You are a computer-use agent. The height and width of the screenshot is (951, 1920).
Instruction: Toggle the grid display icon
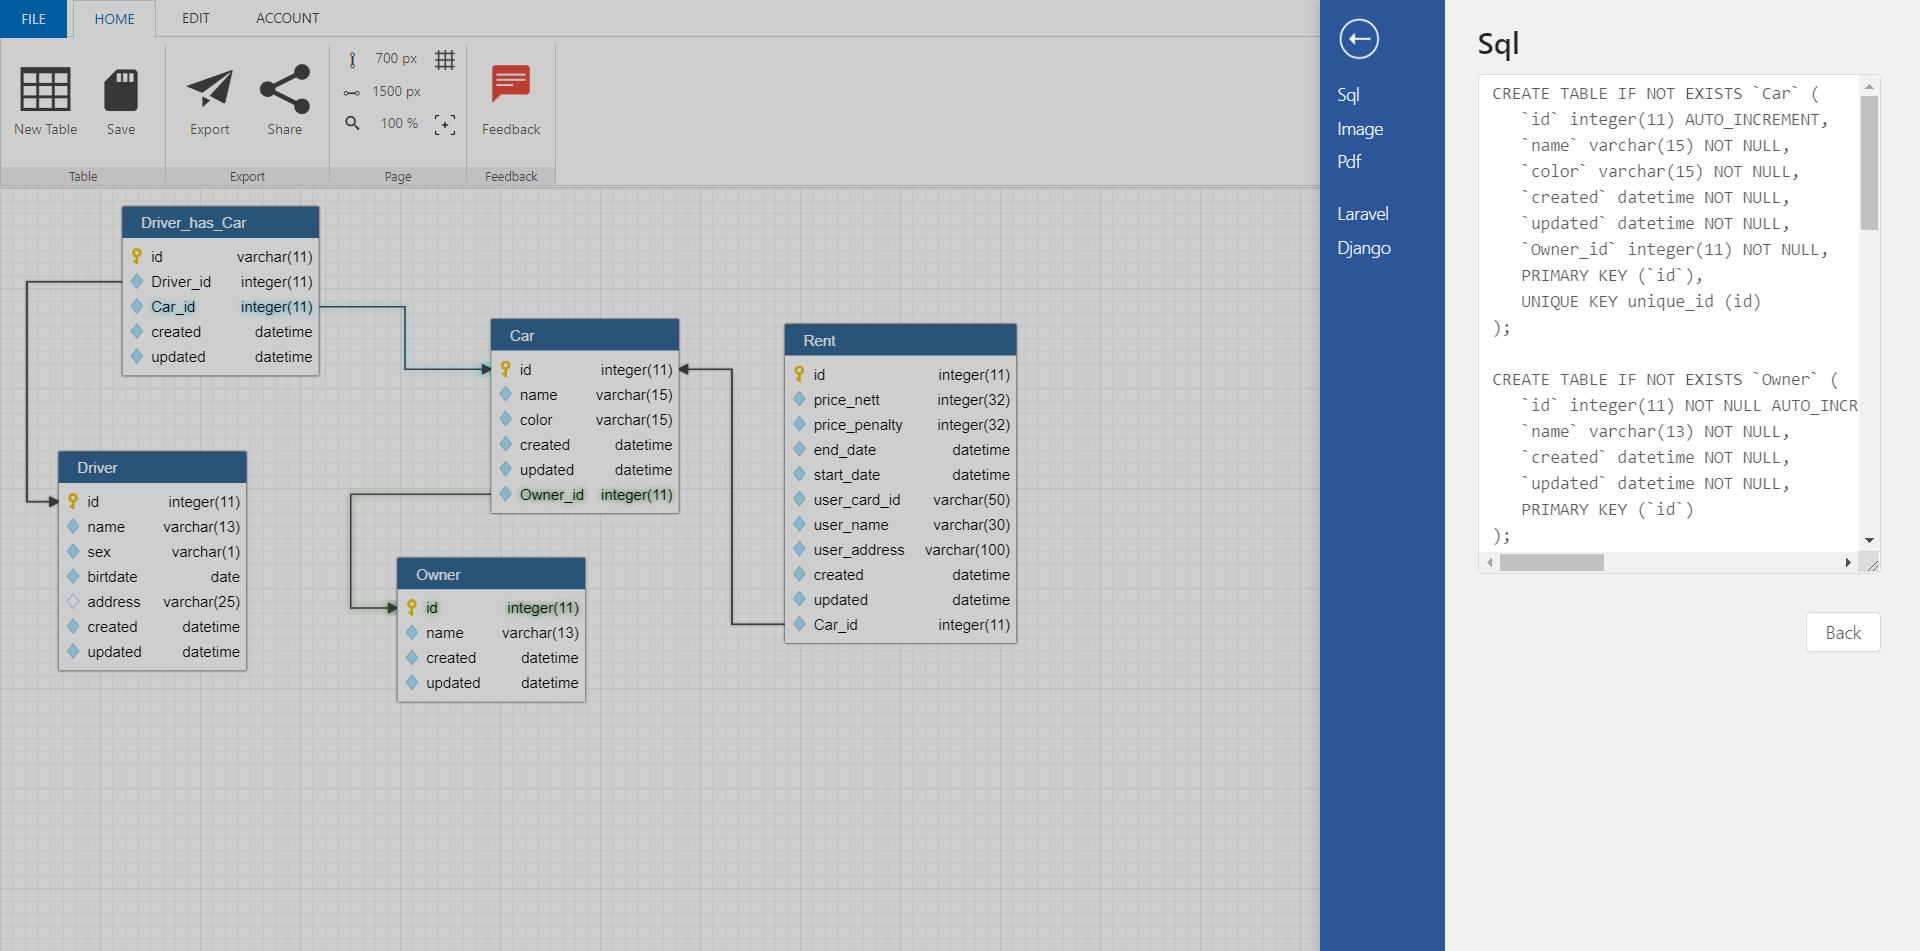coord(445,59)
